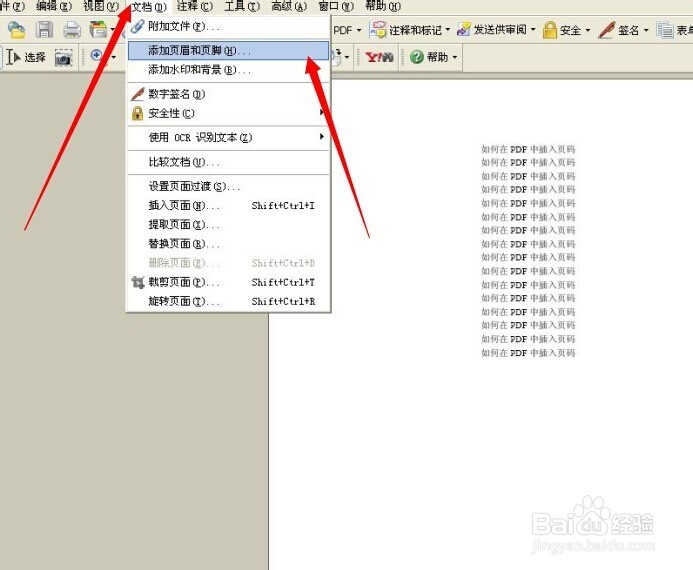This screenshot has width=693, height=570.
Task: Expand the 签名 dropdown arrow
Action: coord(646,30)
